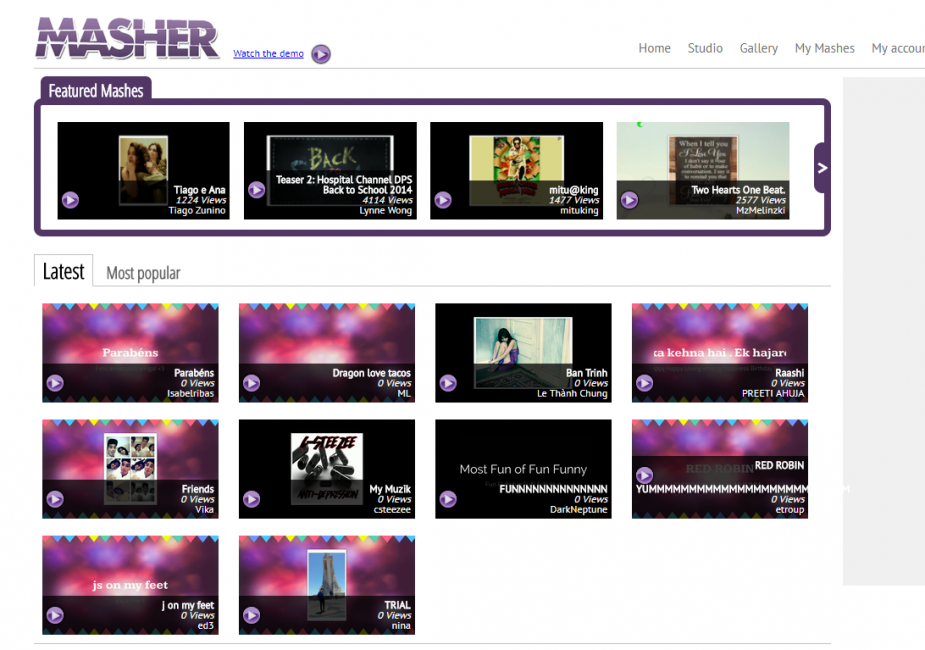Click the PREETI AHUJA author name
Viewport: 925px width, 650px height.
[773, 393]
